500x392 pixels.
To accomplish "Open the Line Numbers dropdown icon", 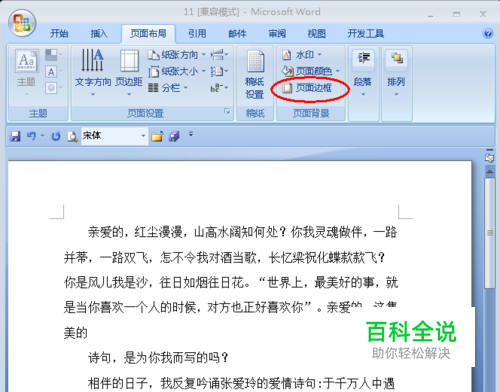I will coord(219,71).
